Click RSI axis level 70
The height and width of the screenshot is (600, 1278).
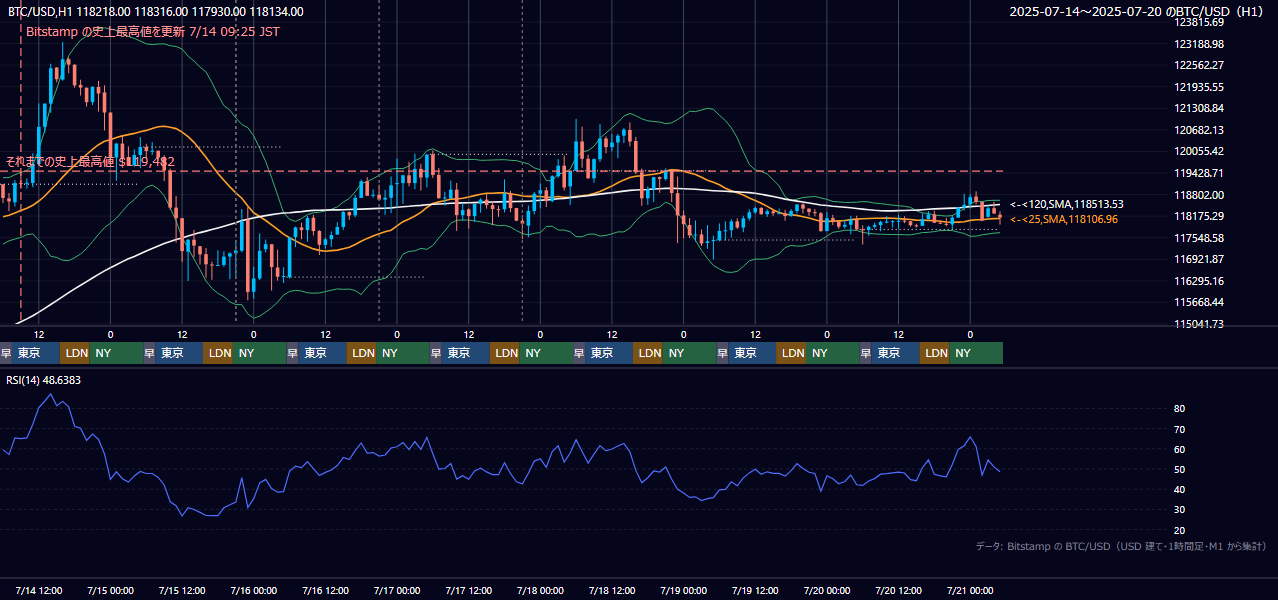[1179, 429]
